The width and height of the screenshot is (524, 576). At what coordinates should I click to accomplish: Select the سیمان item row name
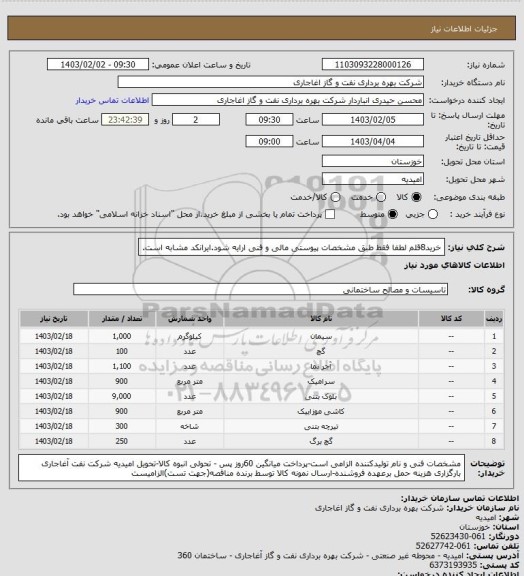pos(321,336)
